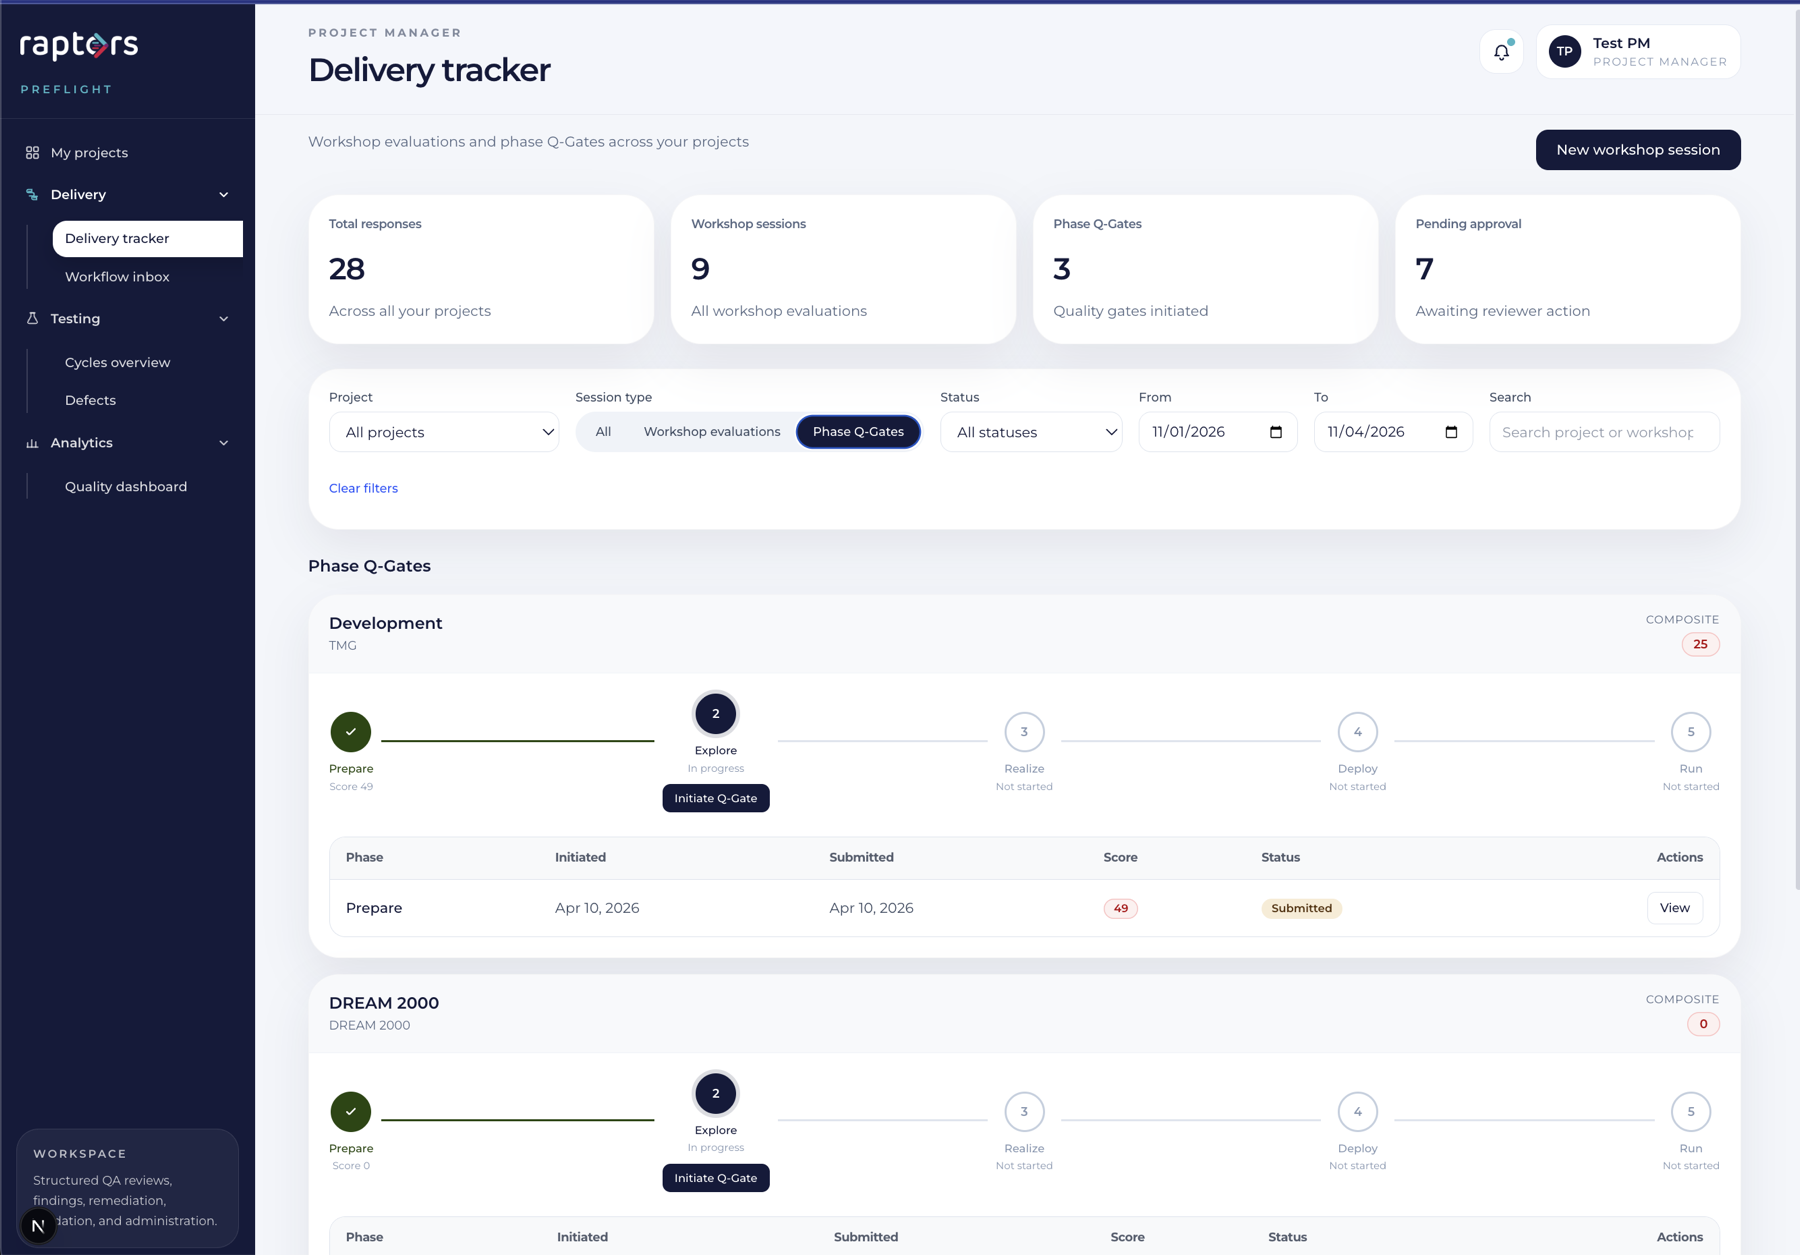Open the Project dropdown showing All projects
1800x1255 pixels.
tap(444, 431)
